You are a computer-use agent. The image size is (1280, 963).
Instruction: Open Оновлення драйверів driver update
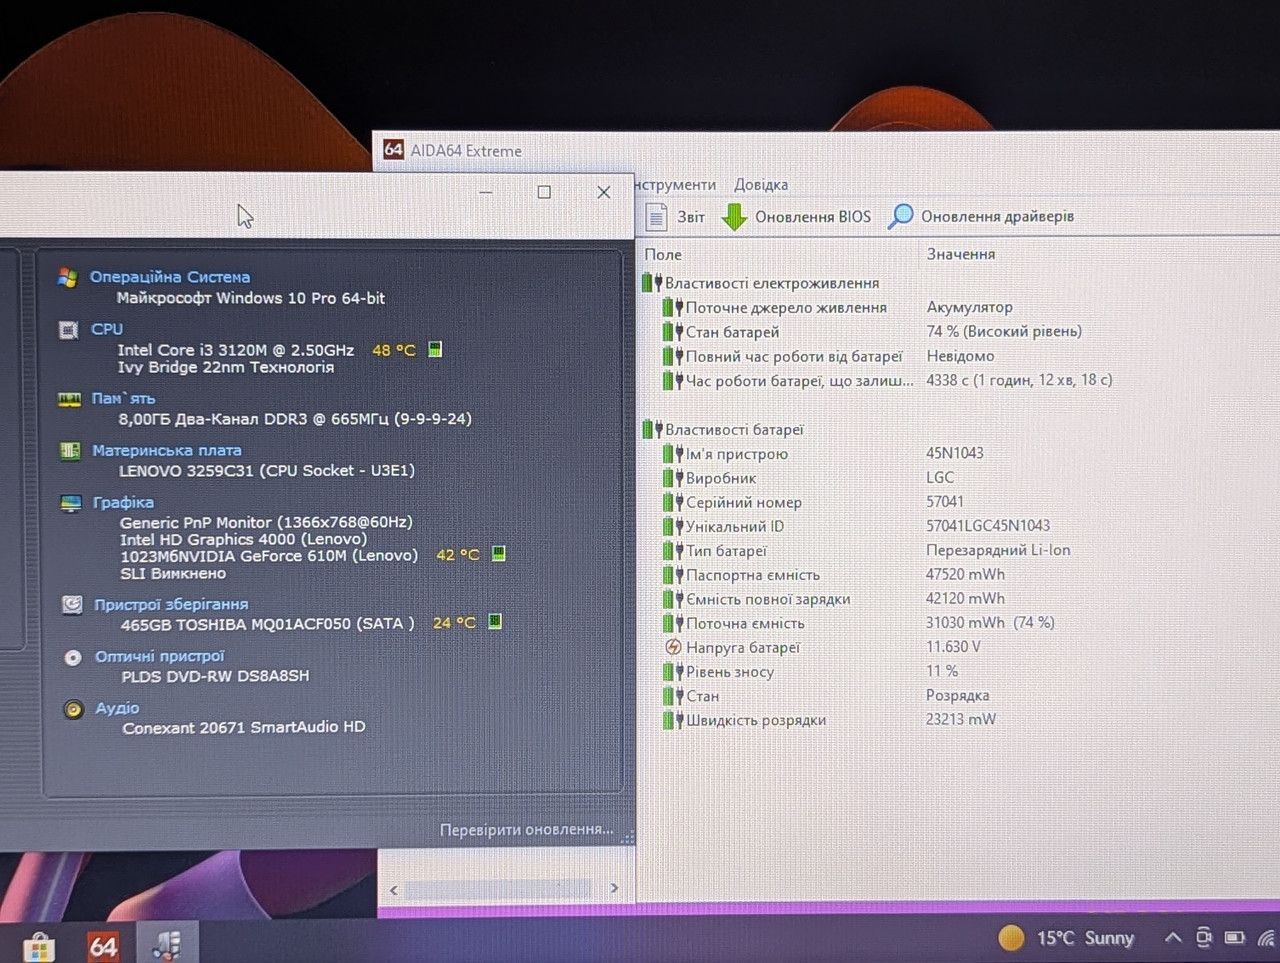[x=981, y=216]
